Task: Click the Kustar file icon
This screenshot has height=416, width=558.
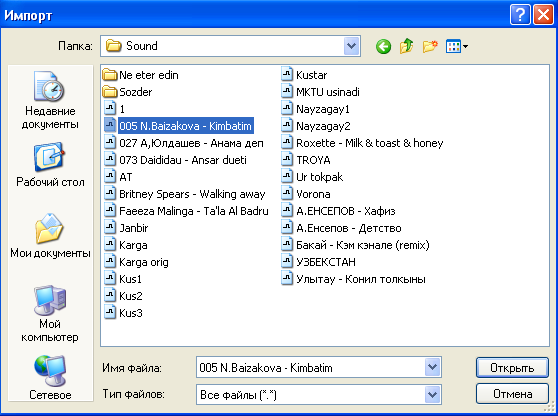Action: click(x=287, y=74)
